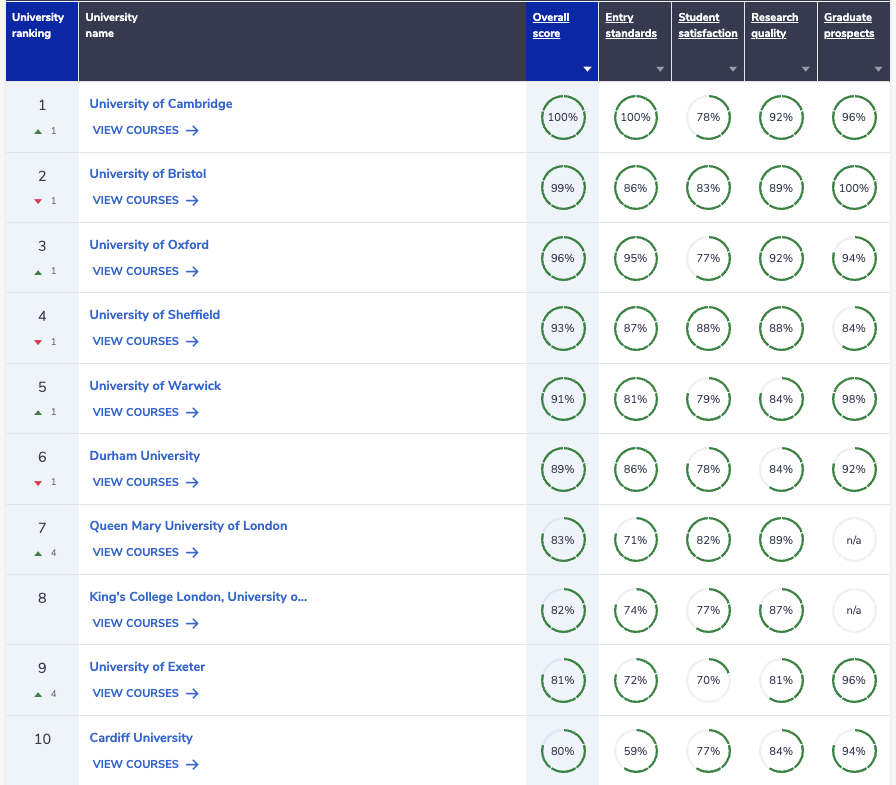
Task: Click the Student satisfaction sort arrow
Action: coord(733,69)
